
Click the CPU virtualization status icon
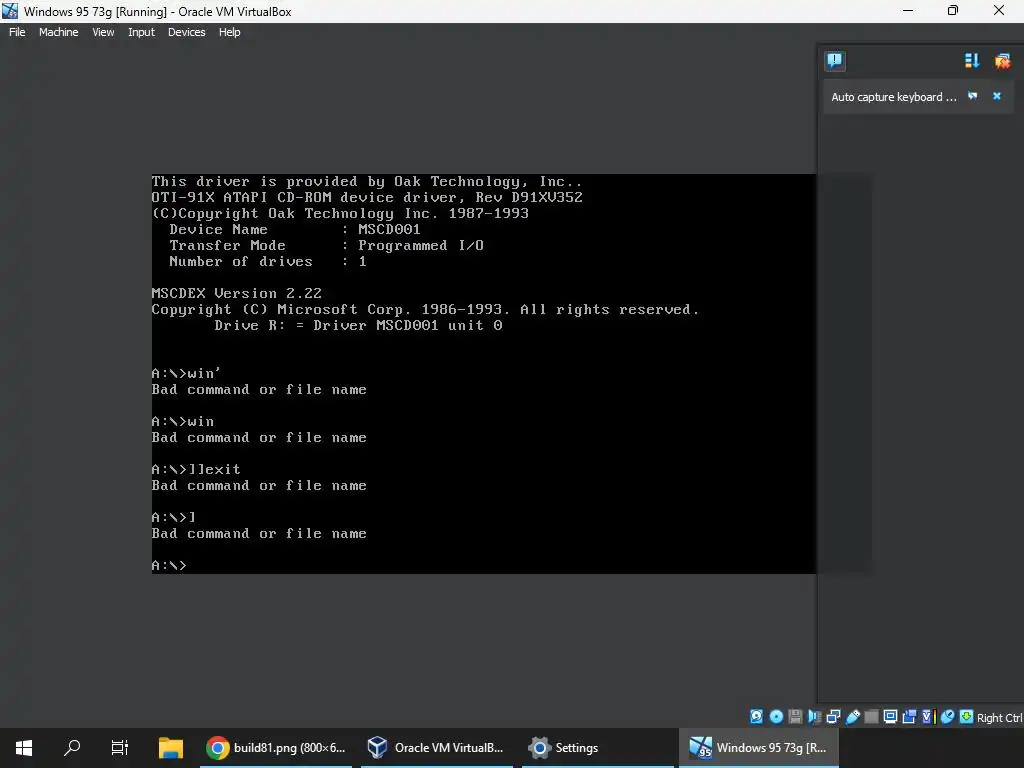click(929, 716)
